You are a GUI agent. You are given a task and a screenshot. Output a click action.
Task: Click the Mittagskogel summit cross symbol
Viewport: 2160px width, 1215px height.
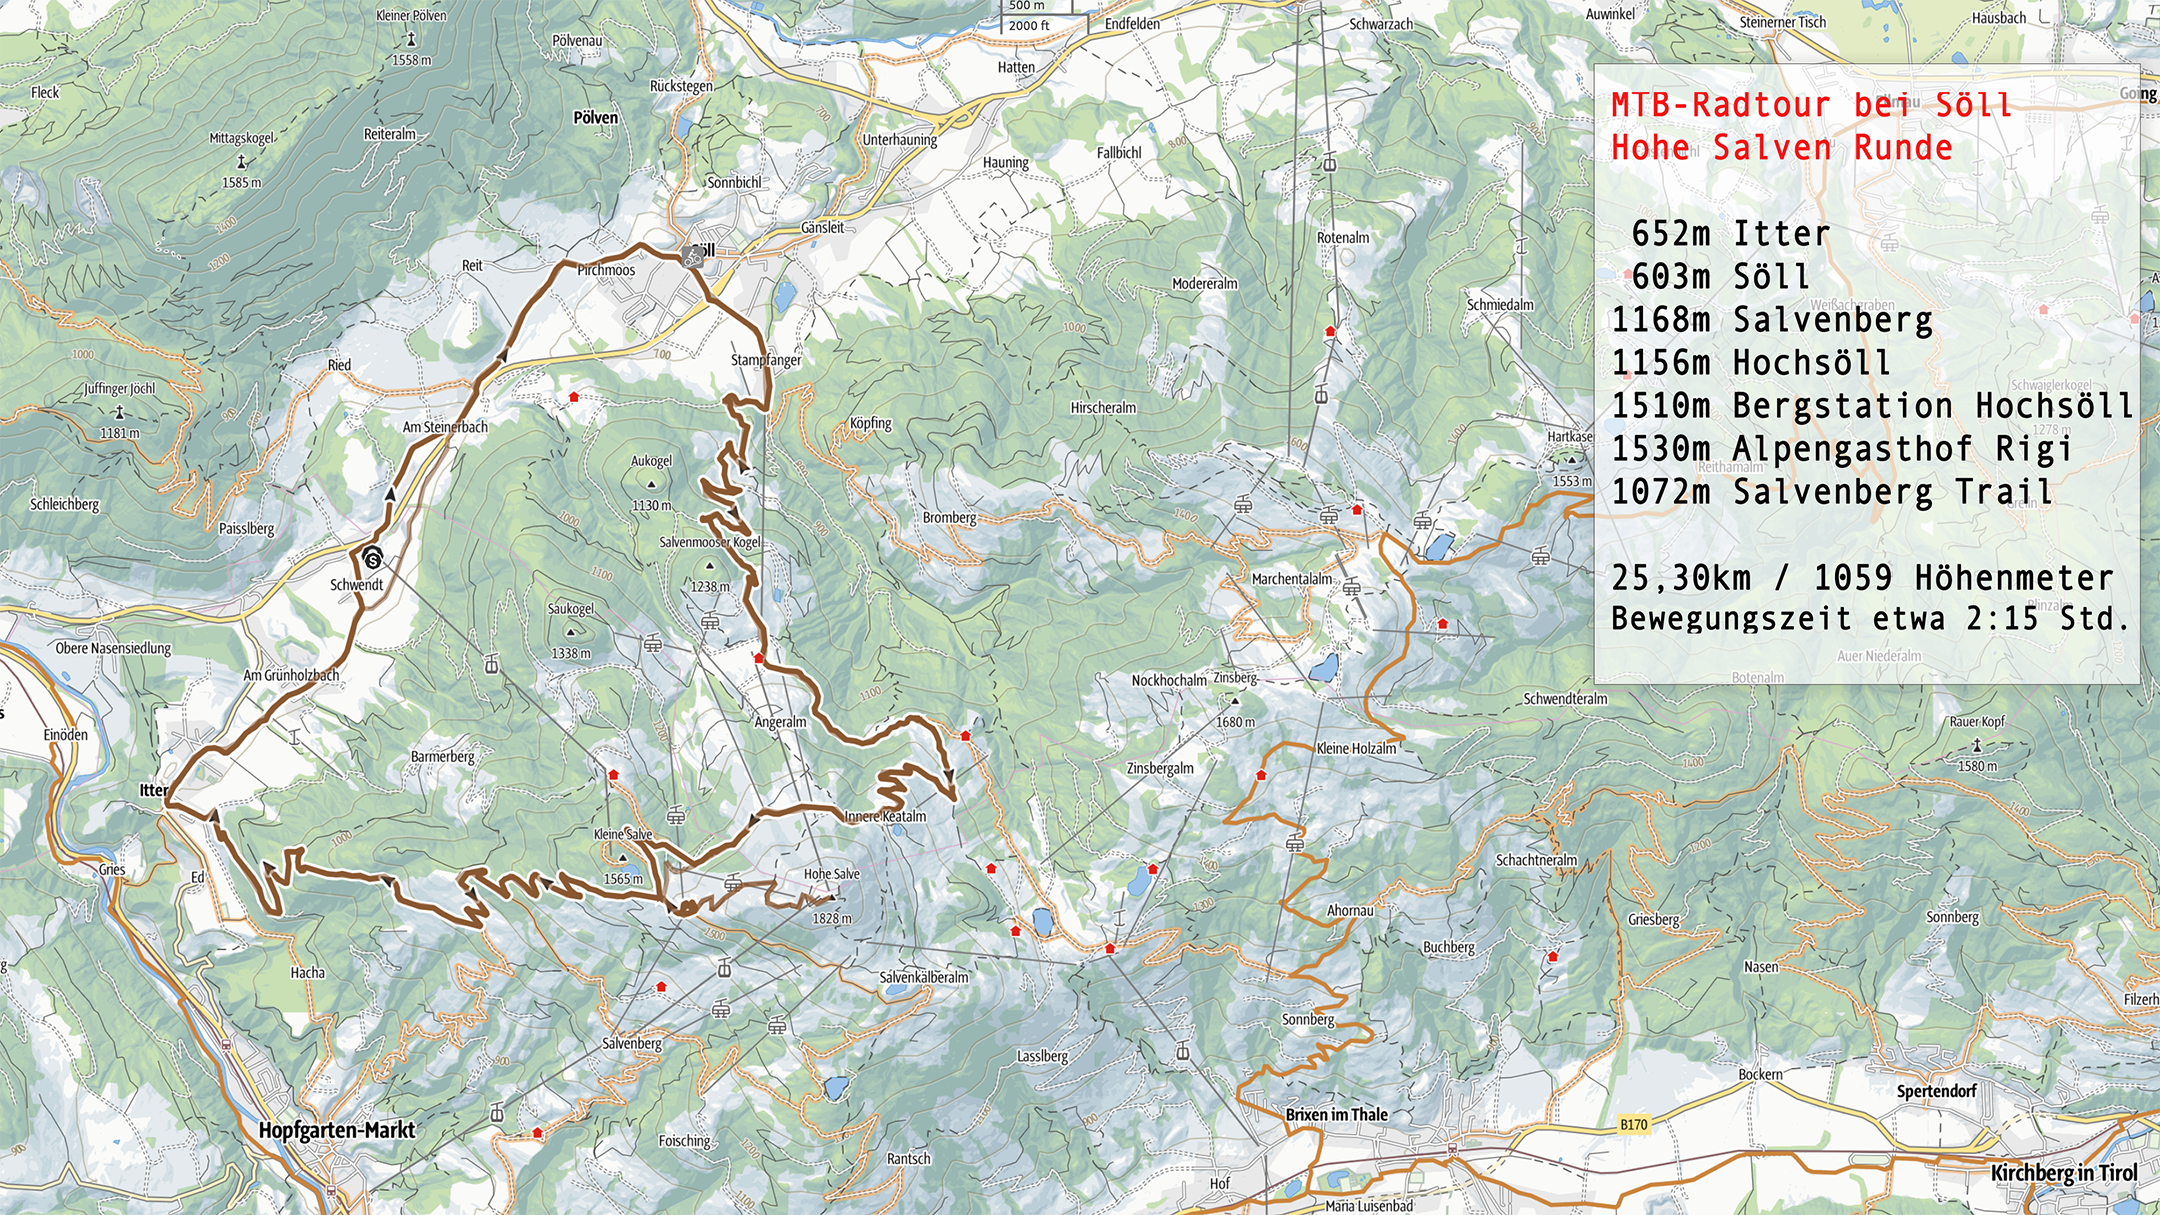tap(241, 161)
